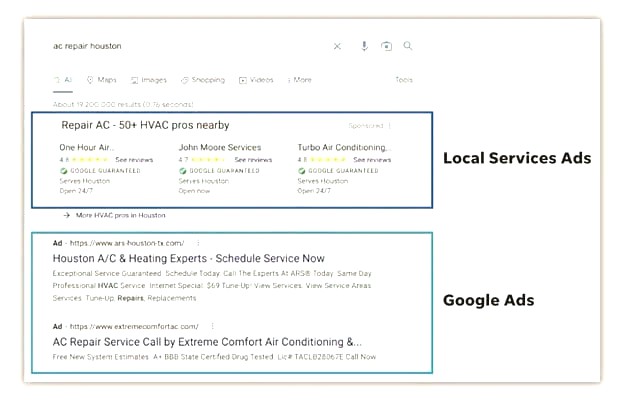This screenshot has width=624, height=400.
Task: Open Houston A/C & Heating Experts ad
Action: point(189,258)
